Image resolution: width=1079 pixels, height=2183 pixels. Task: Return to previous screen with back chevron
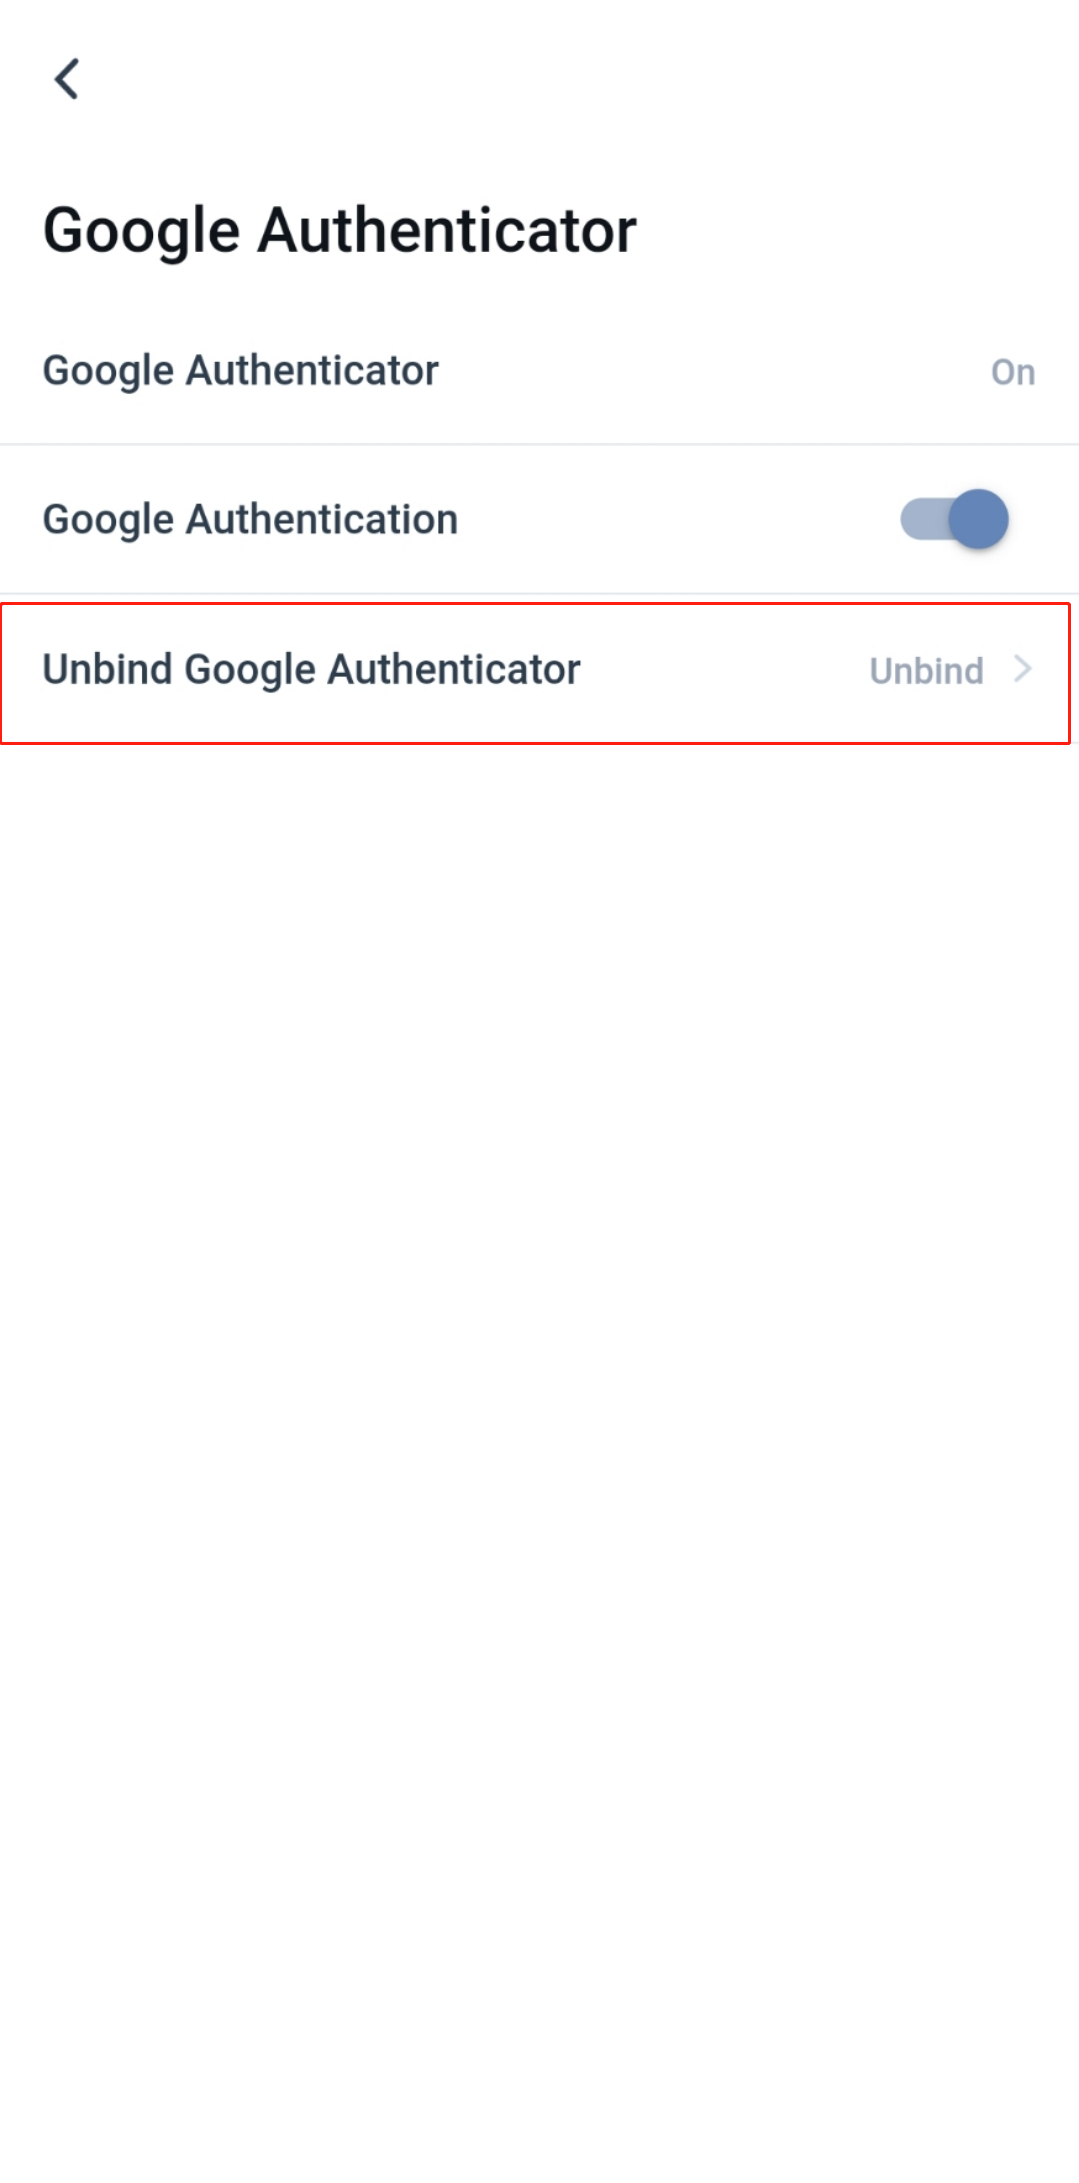(x=67, y=79)
